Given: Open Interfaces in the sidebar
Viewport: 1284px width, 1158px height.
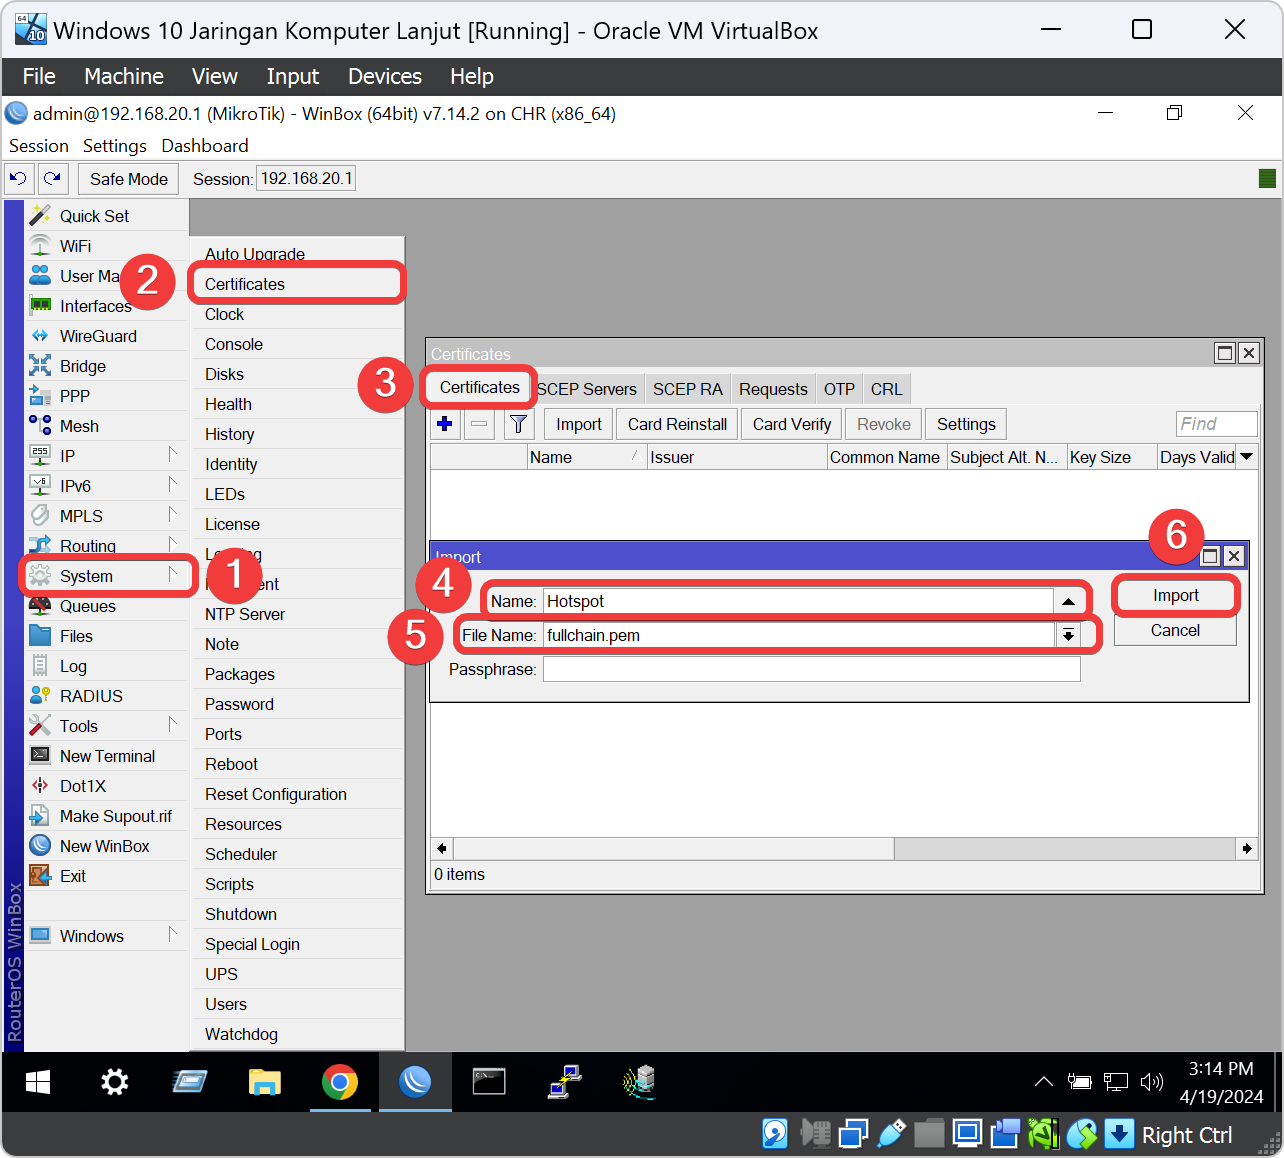Looking at the screenshot, I should click(95, 306).
